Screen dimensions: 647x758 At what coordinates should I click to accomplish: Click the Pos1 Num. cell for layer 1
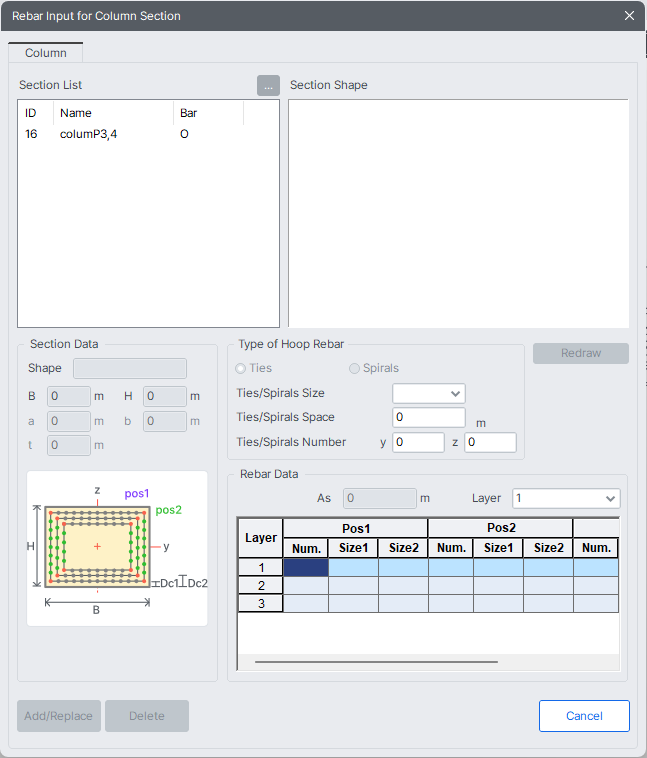[x=306, y=568]
